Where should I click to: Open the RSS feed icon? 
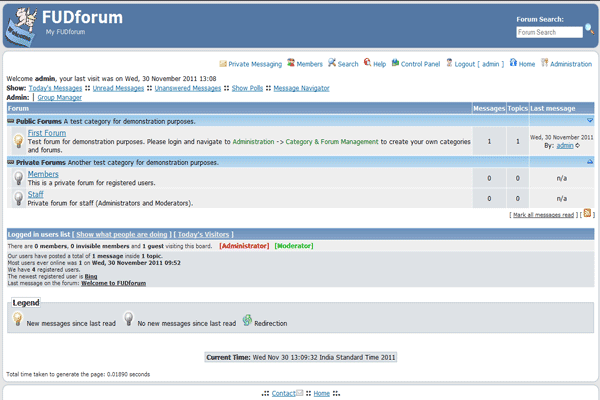tap(587, 213)
